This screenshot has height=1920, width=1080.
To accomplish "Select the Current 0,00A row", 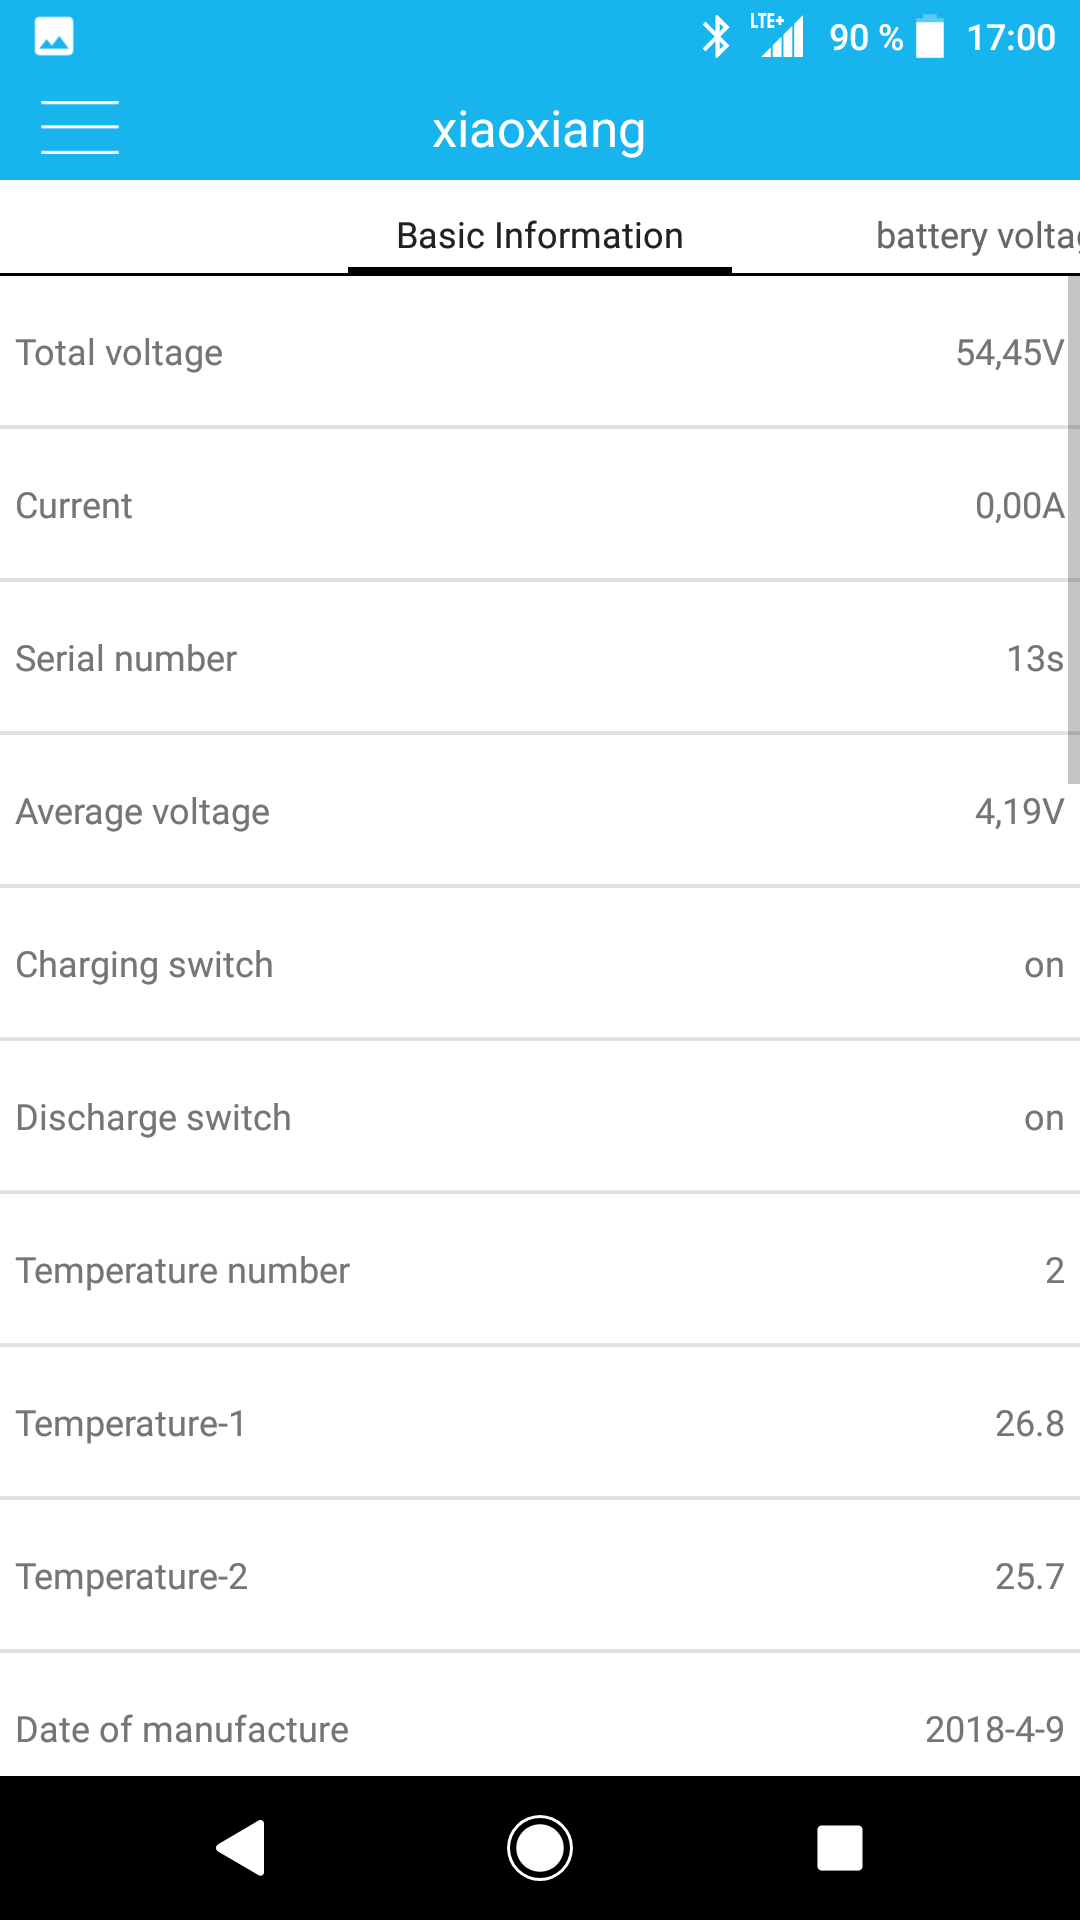I will point(540,506).
